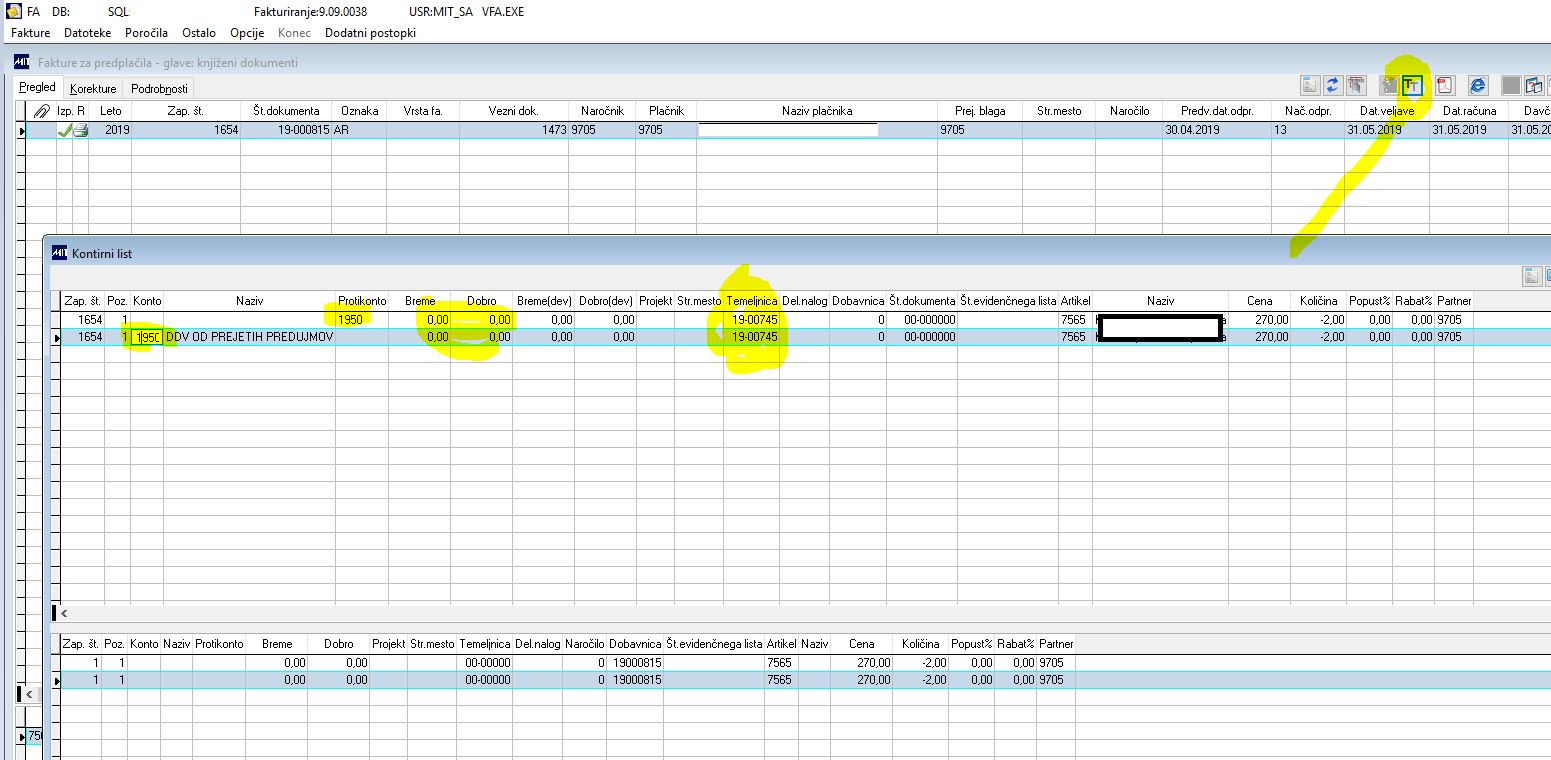
Task: Click the Št.dokumenta header in Kontirni list
Action: click(922, 301)
